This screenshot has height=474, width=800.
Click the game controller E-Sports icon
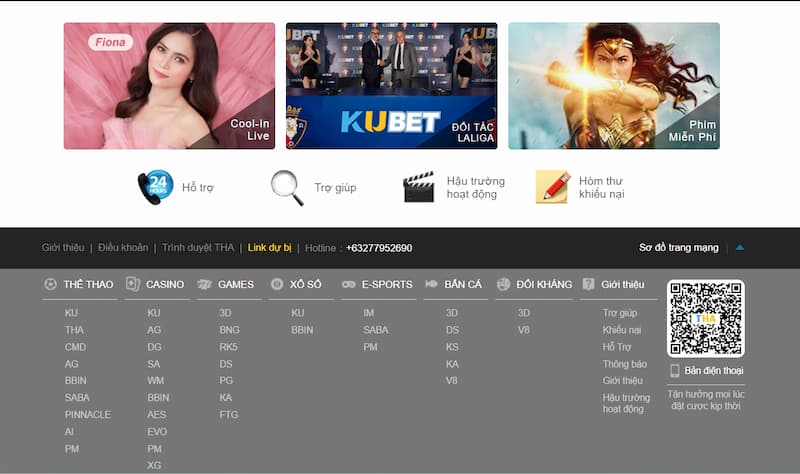coord(349,284)
